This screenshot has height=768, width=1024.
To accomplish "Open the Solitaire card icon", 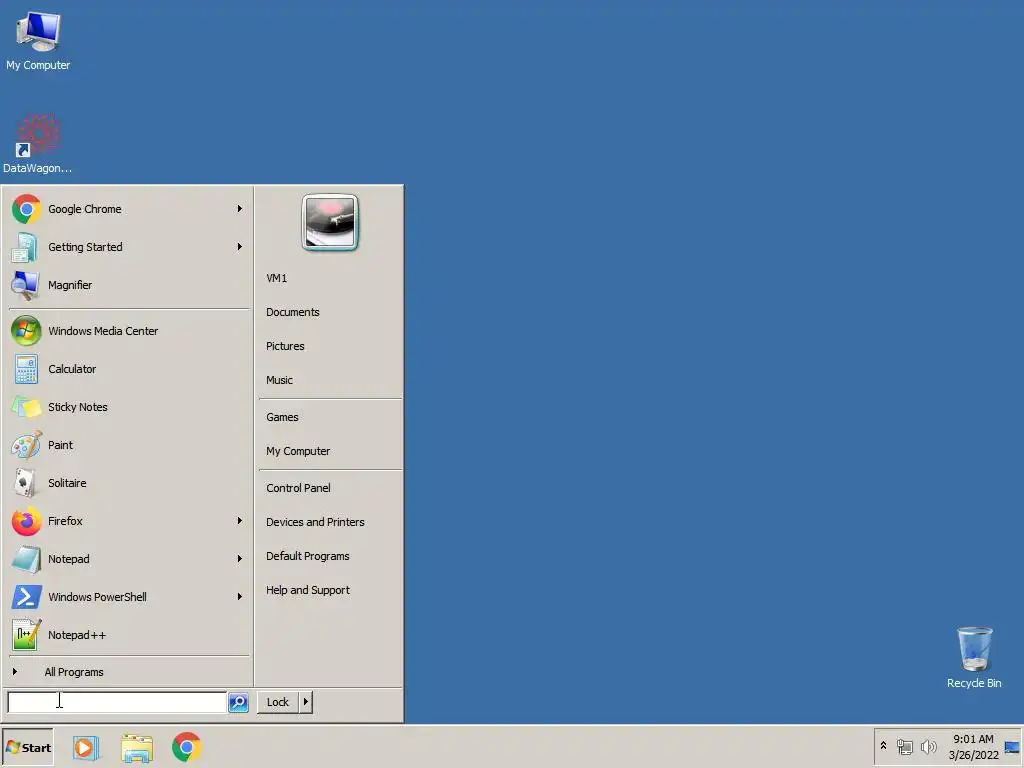I will [x=25, y=483].
